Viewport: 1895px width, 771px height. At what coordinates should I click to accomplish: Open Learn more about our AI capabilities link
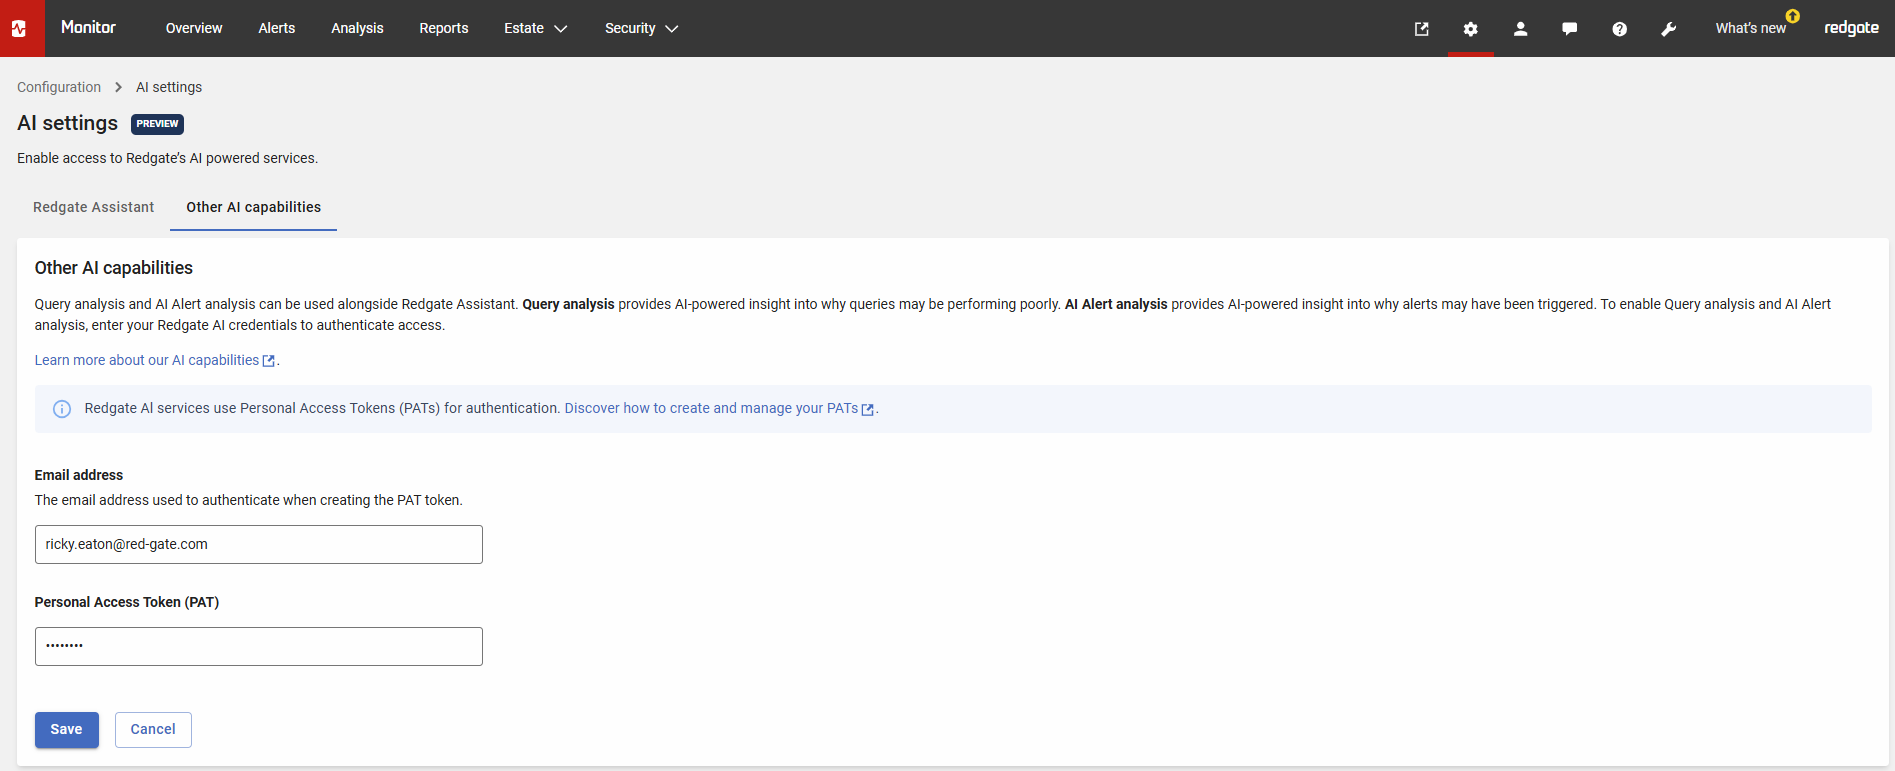click(155, 360)
